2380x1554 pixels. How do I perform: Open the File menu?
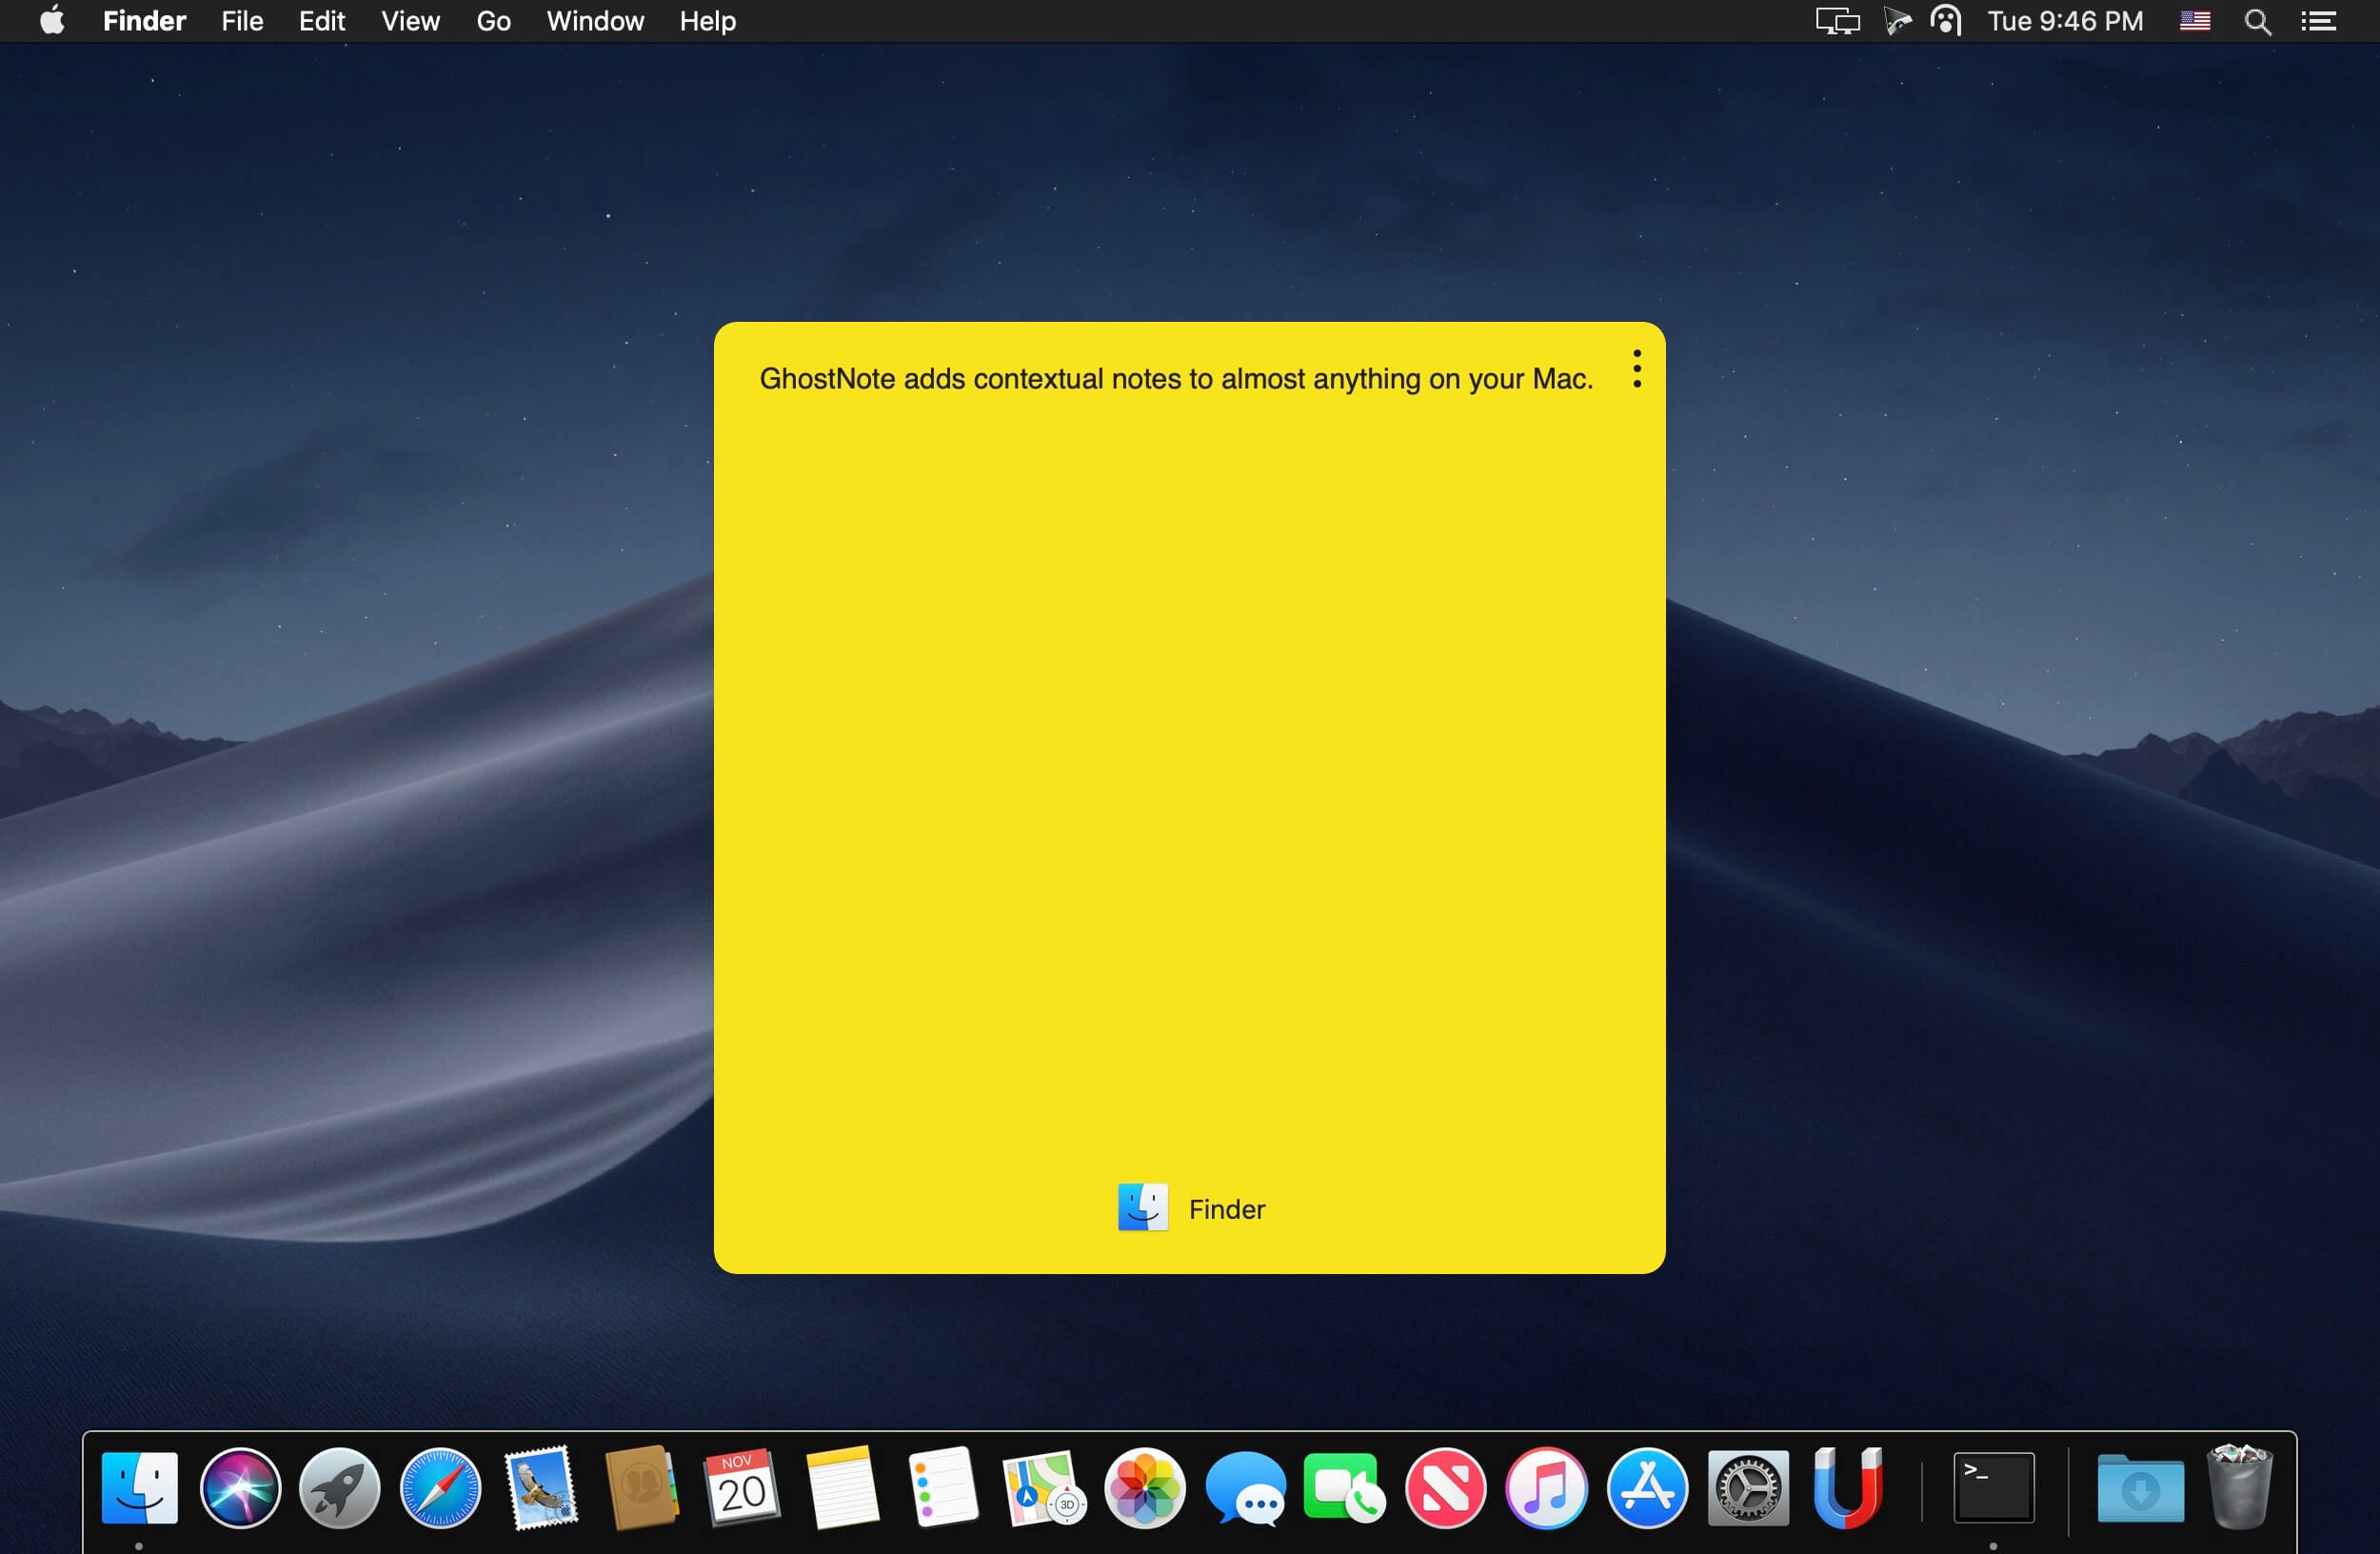[x=242, y=21]
